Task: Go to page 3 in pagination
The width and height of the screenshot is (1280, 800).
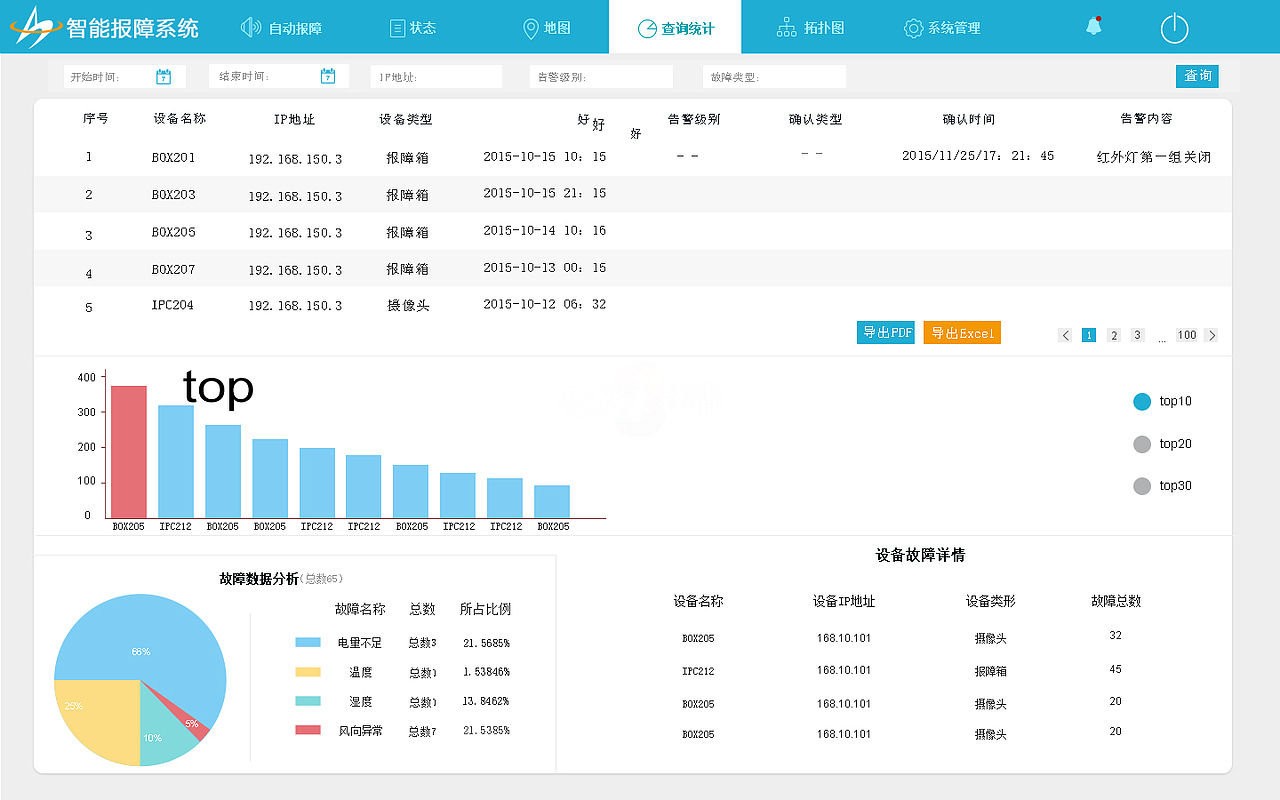Action: [1137, 335]
